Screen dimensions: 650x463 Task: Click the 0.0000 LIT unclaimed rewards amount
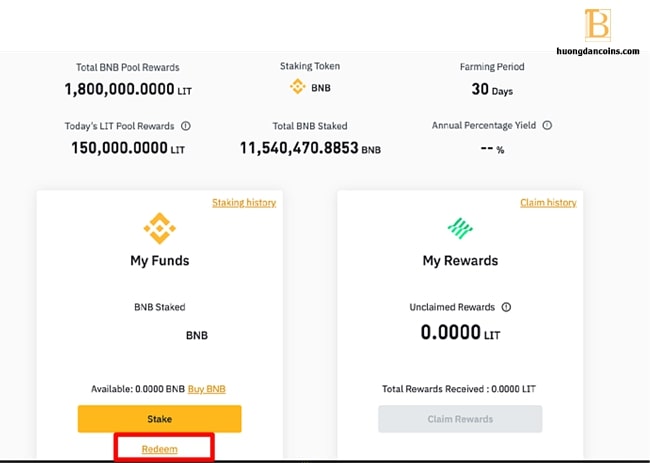460,332
